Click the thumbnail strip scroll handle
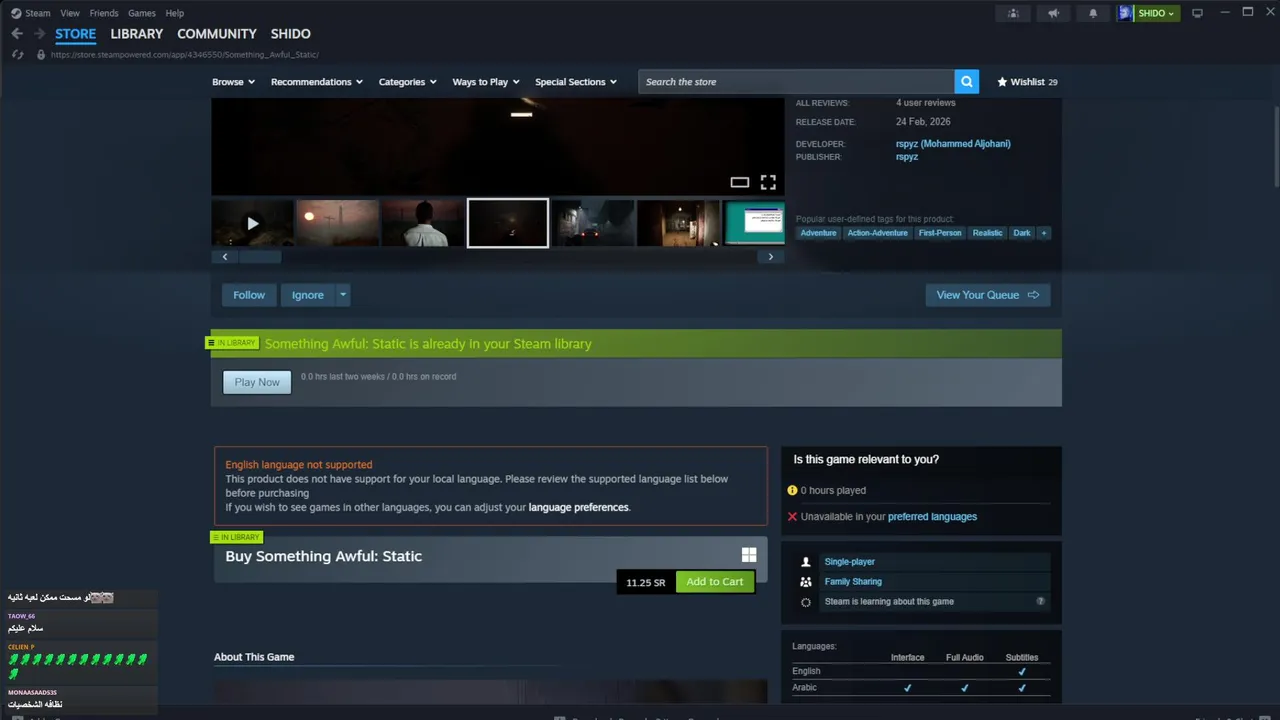The image size is (1280, 720). click(x=260, y=257)
